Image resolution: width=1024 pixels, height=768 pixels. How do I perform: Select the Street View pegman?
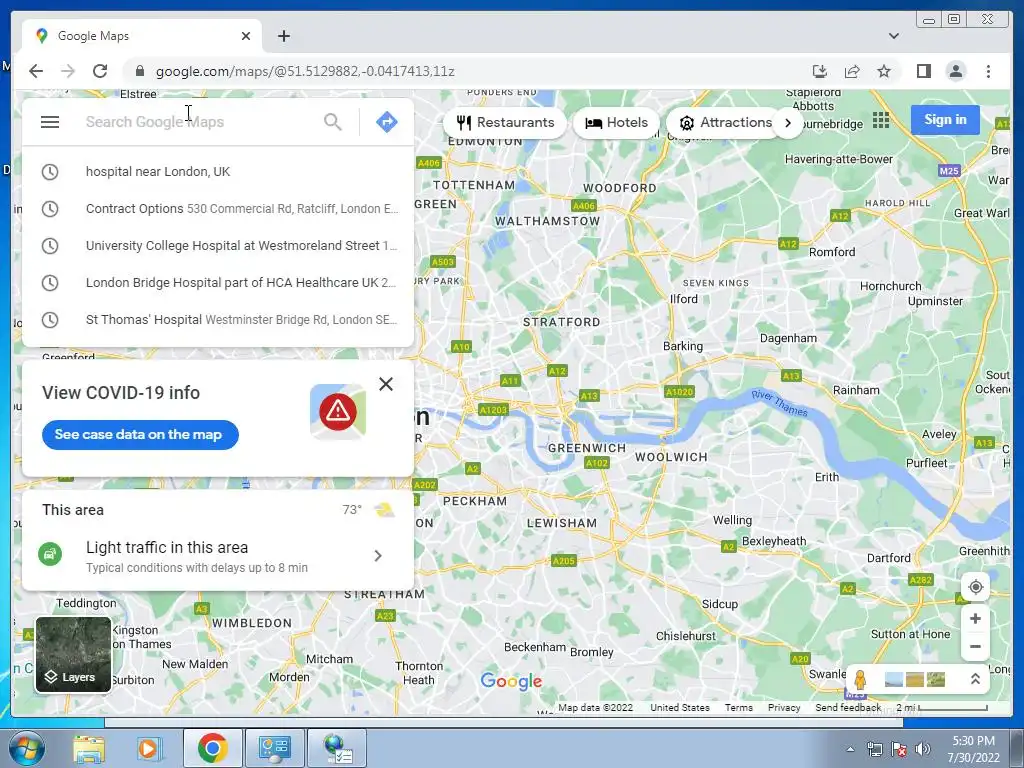pyautogui.click(x=860, y=679)
